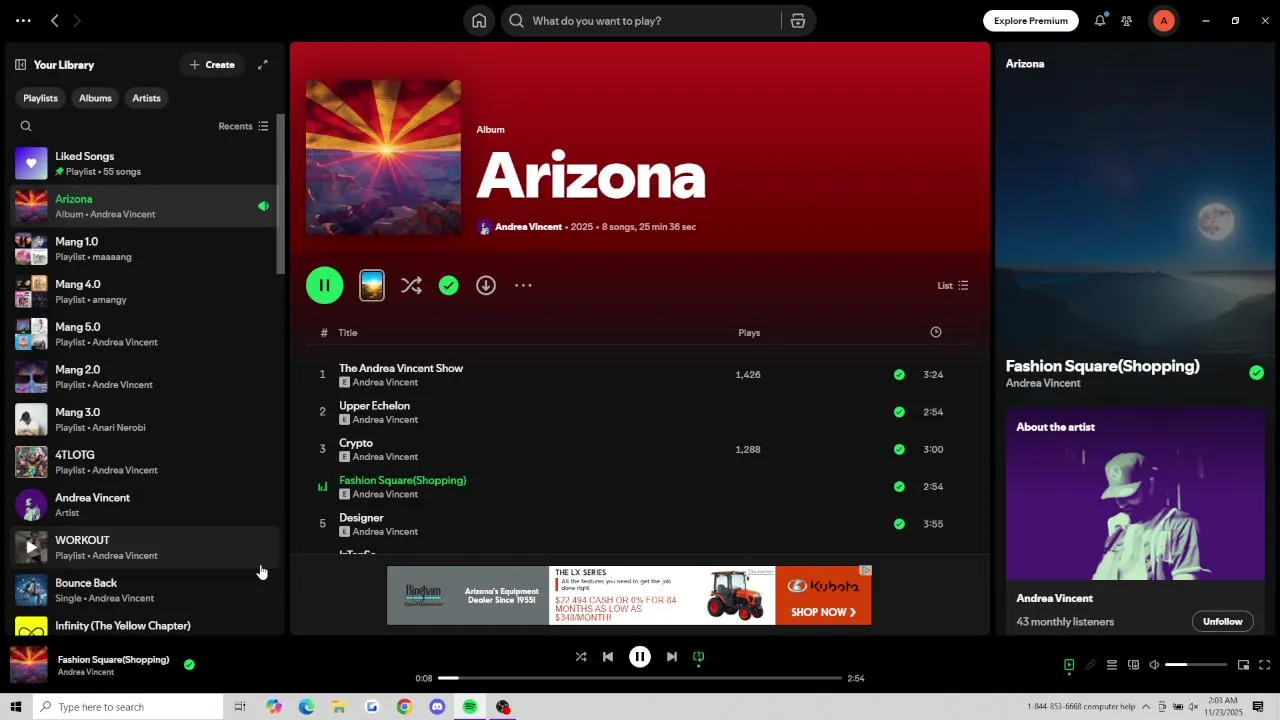Image resolution: width=1280 pixels, height=720 pixels.
Task: Open the Queue icon
Action: (1111, 665)
